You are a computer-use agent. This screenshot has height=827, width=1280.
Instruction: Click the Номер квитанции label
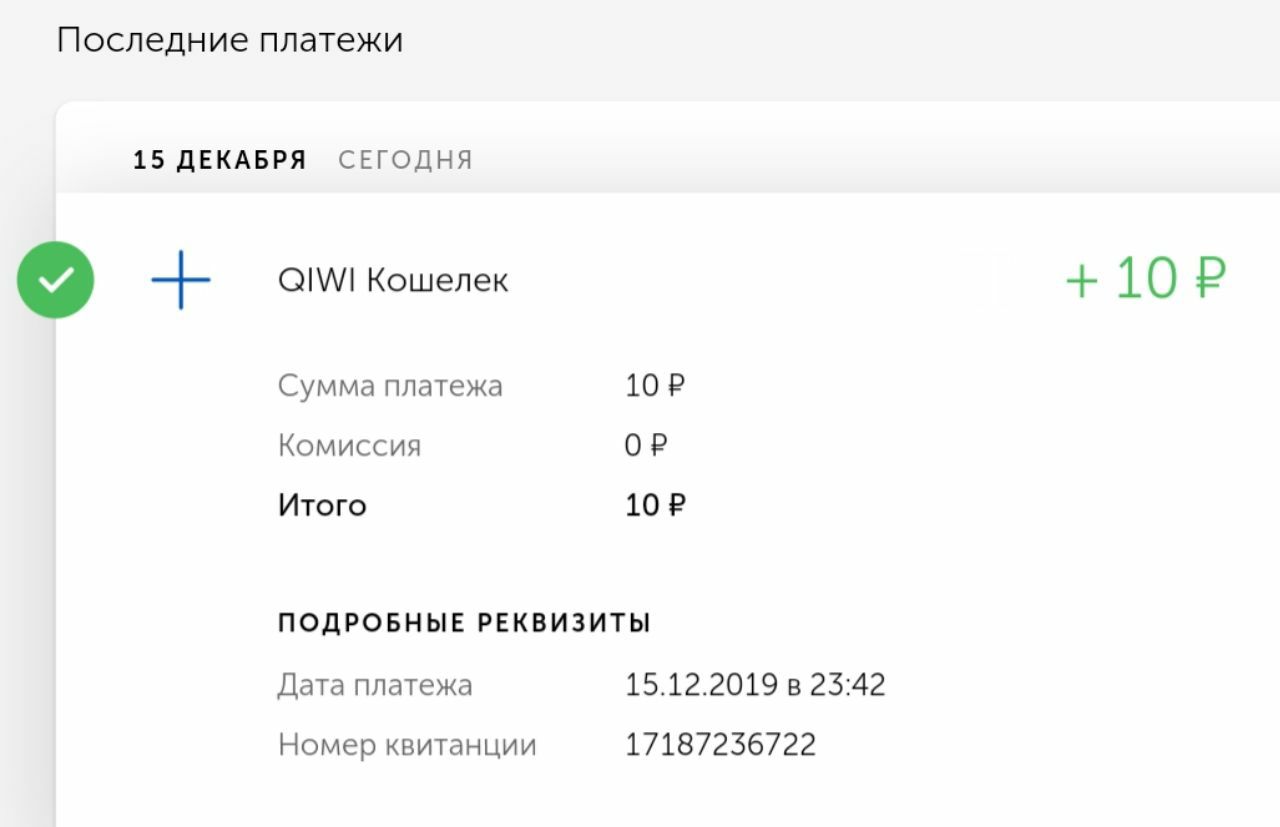tap(407, 745)
